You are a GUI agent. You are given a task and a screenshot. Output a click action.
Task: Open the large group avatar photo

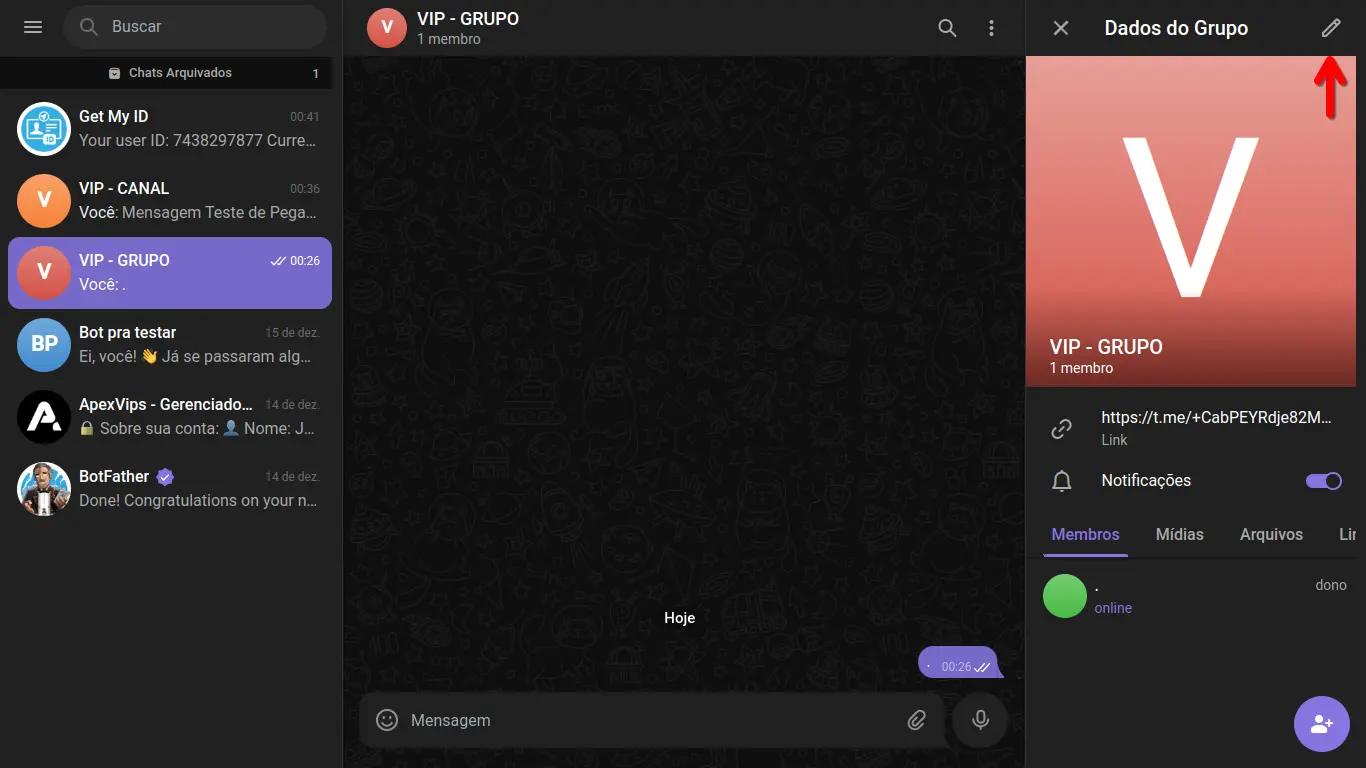1191,222
